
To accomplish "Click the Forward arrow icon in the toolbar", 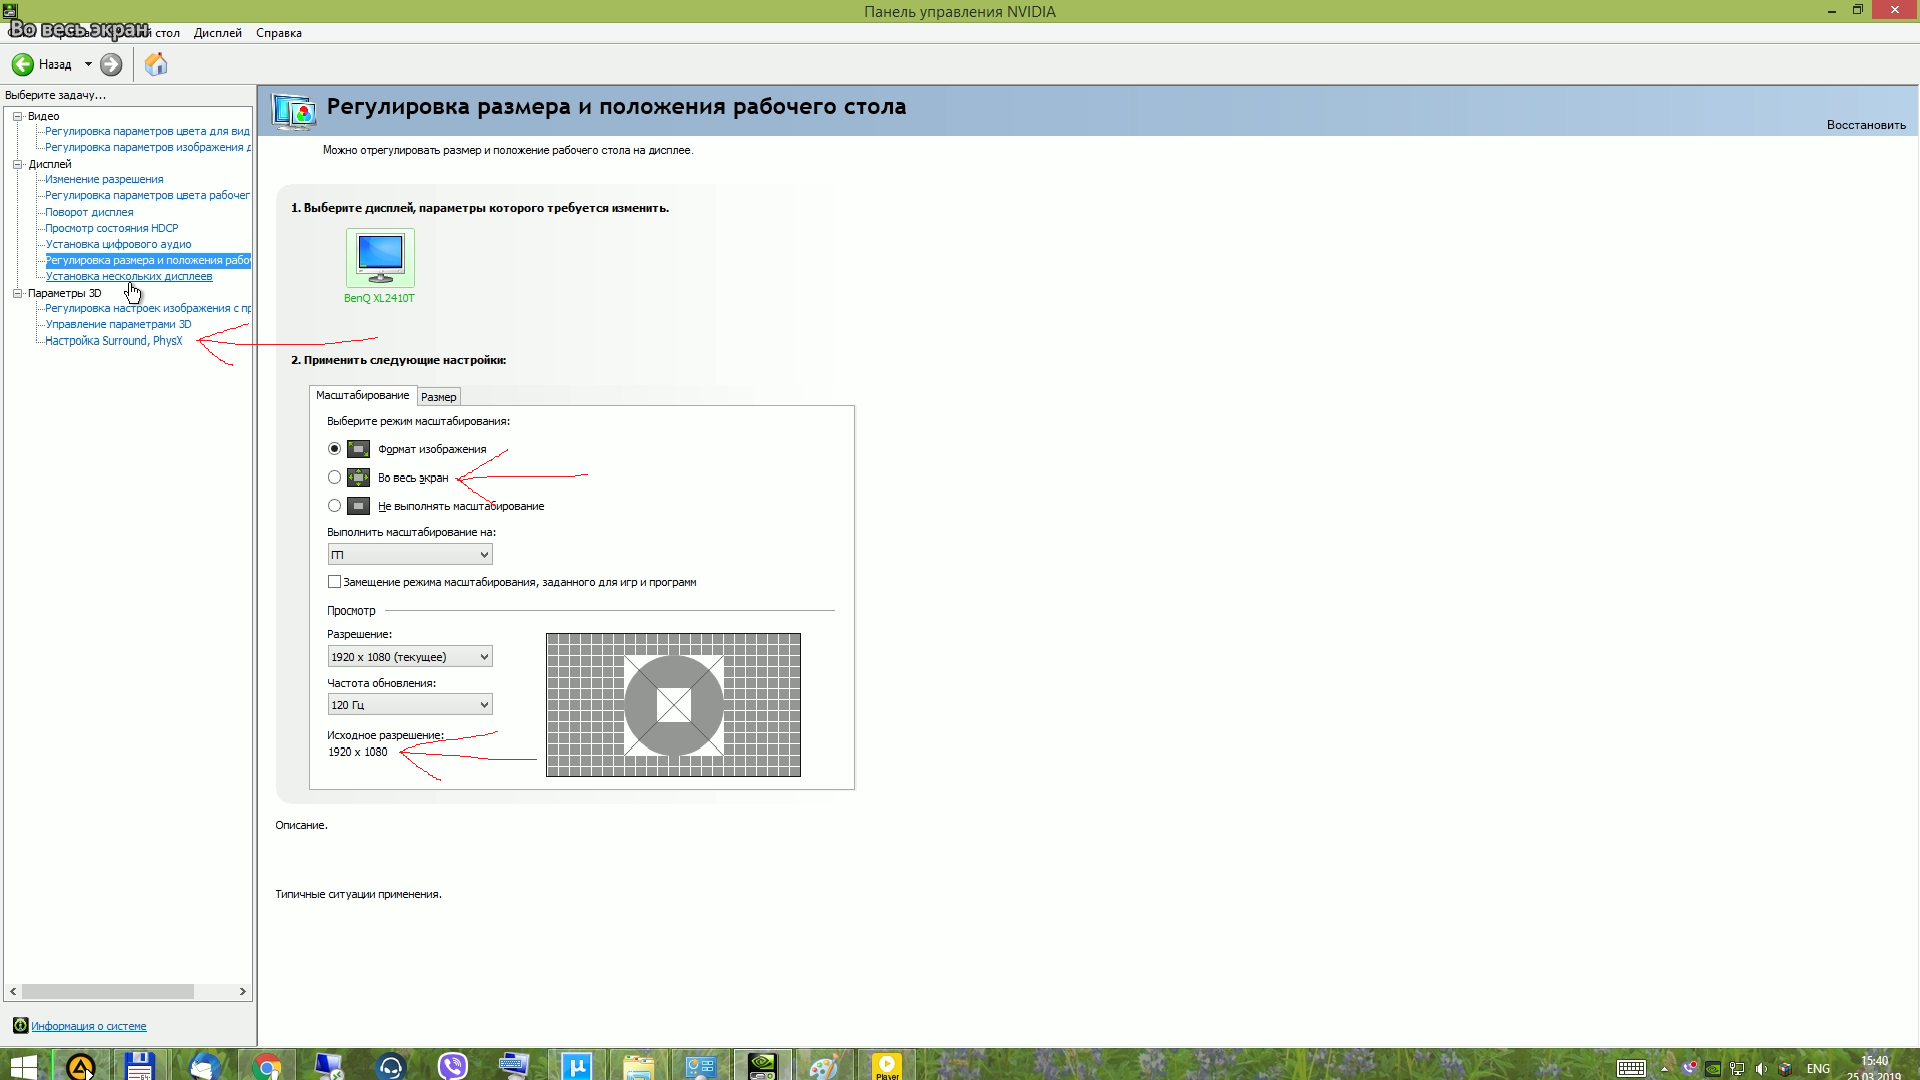I will pos(111,65).
